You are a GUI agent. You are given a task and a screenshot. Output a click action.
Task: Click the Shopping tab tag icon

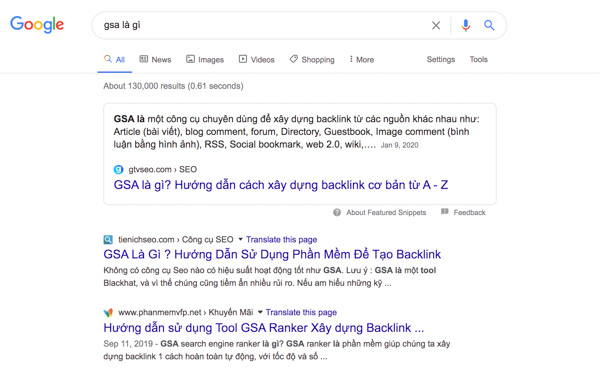tap(293, 59)
